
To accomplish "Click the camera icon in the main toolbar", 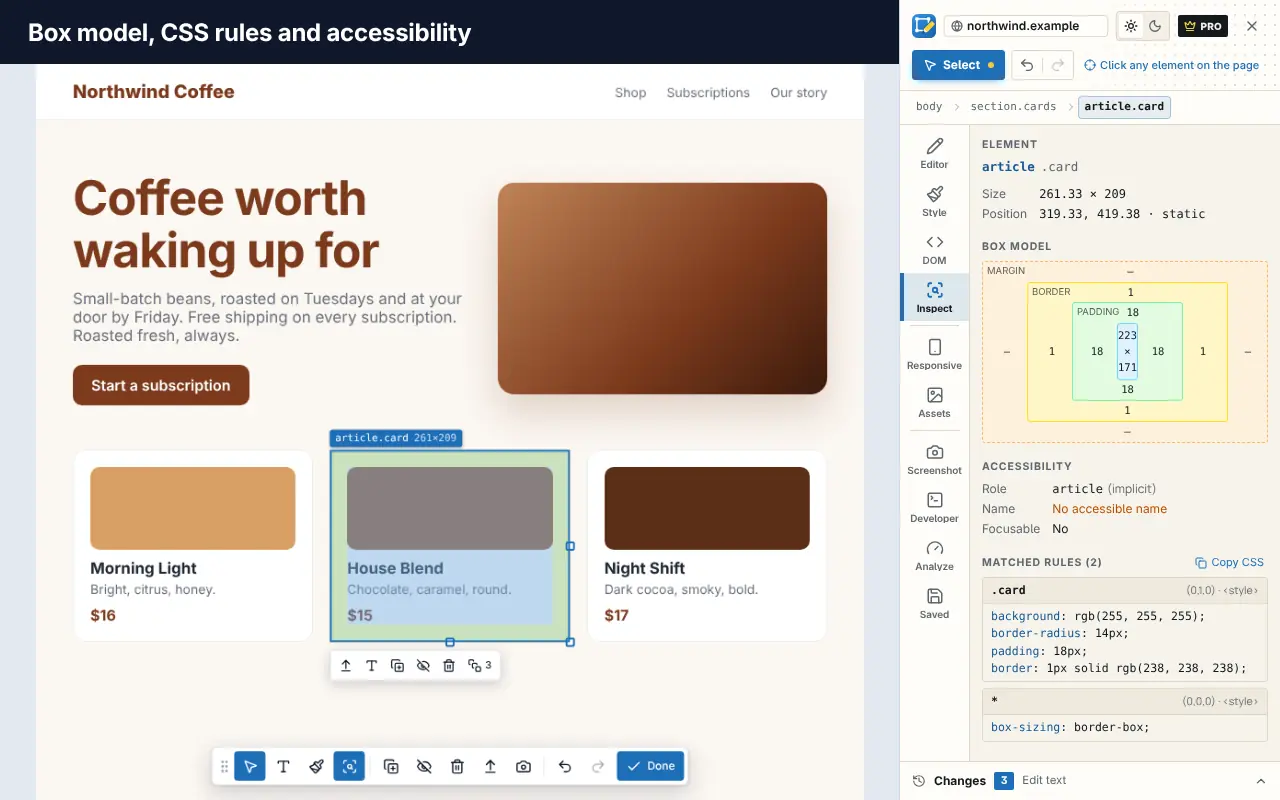I will click(x=523, y=766).
